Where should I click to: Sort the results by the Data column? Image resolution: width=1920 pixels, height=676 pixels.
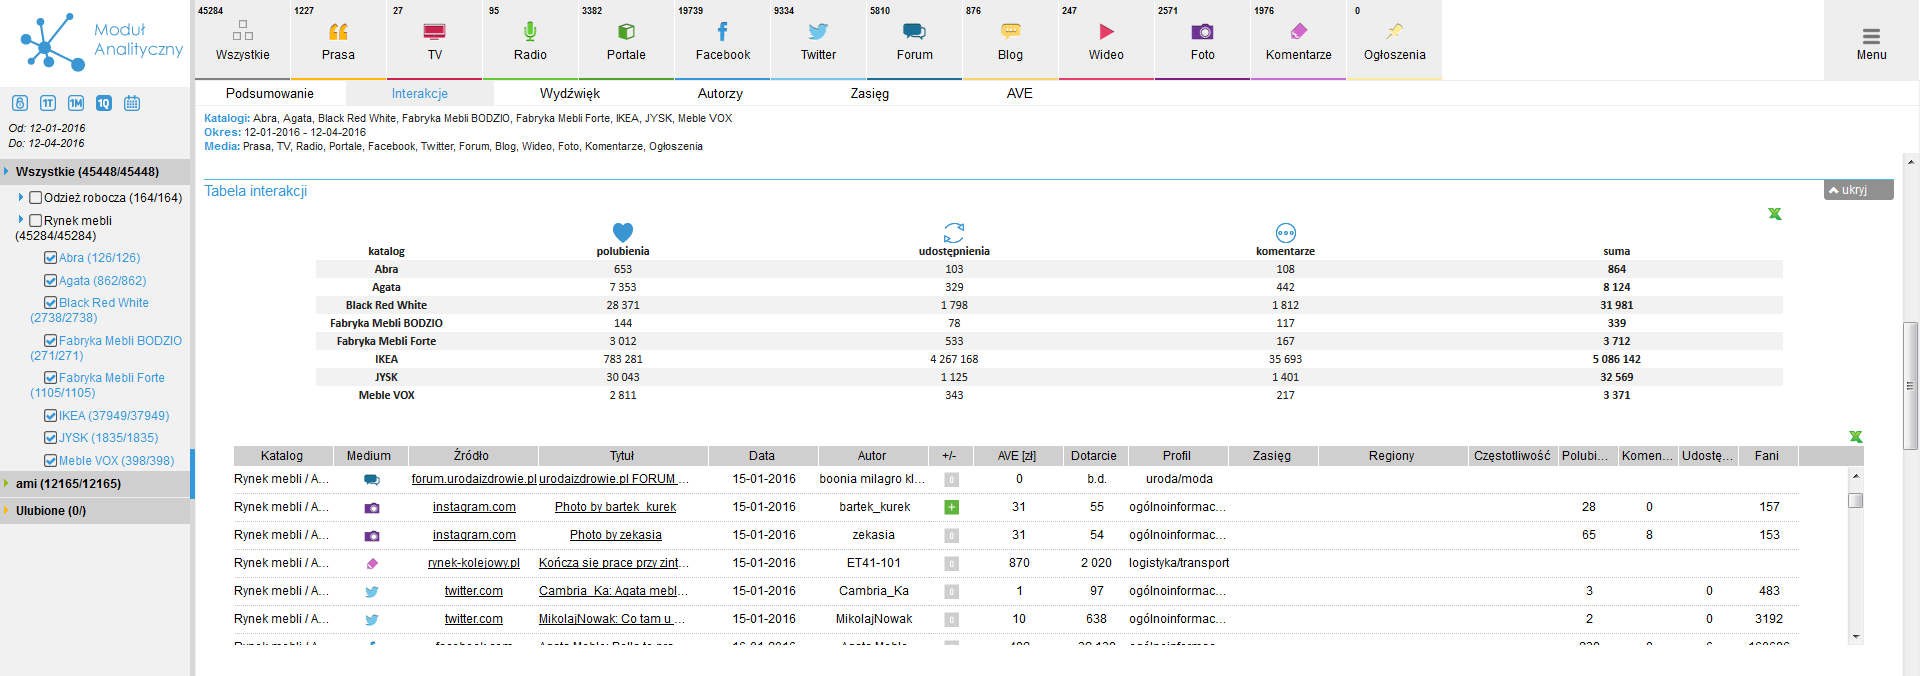click(x=762, y=456)
